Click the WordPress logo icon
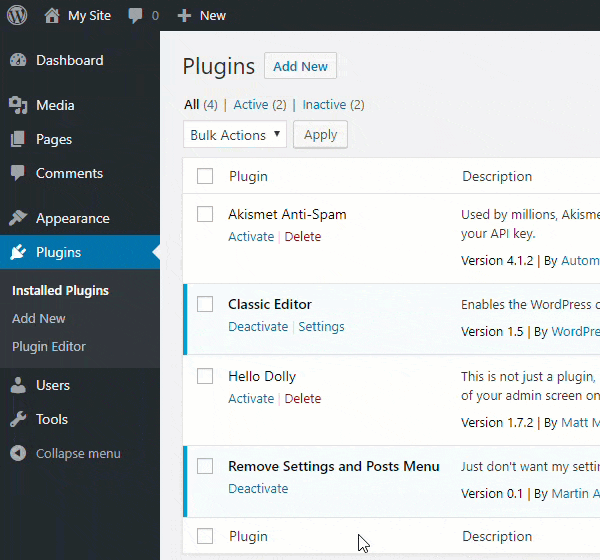This screenshot has height=560, width=600. (x=17, y=15)
